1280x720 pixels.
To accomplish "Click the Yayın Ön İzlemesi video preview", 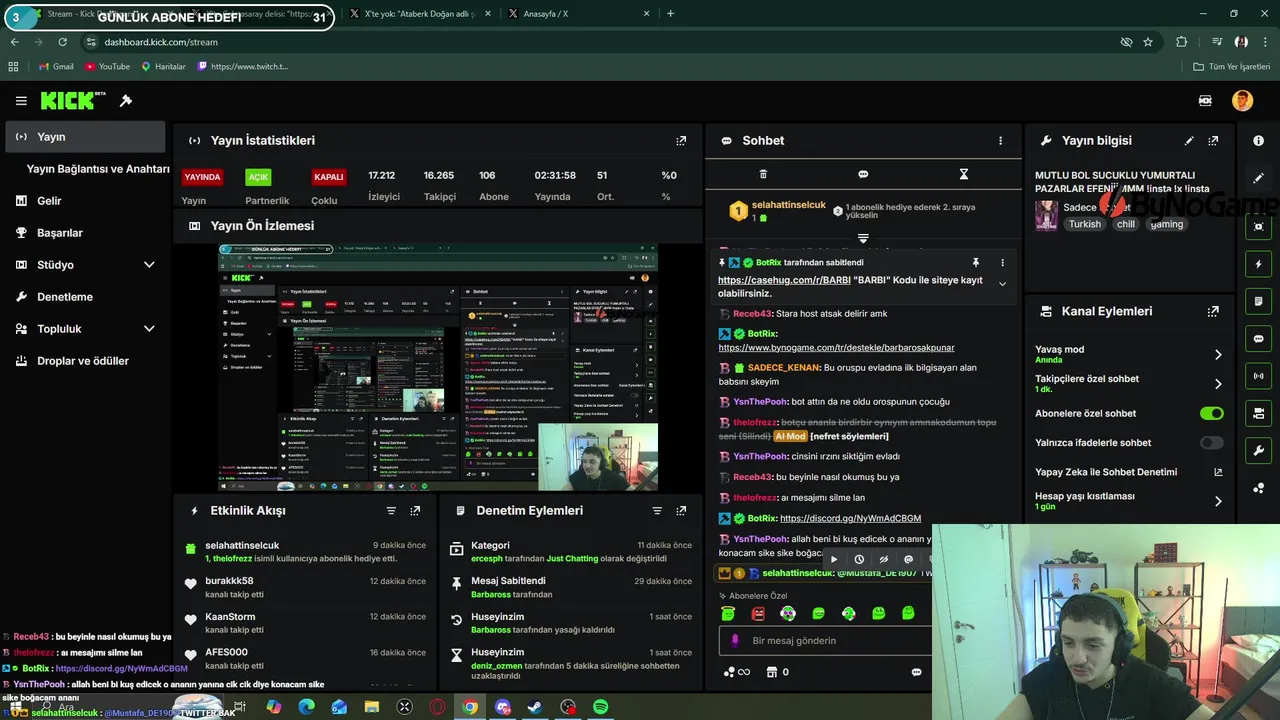I will pos(438,367).
